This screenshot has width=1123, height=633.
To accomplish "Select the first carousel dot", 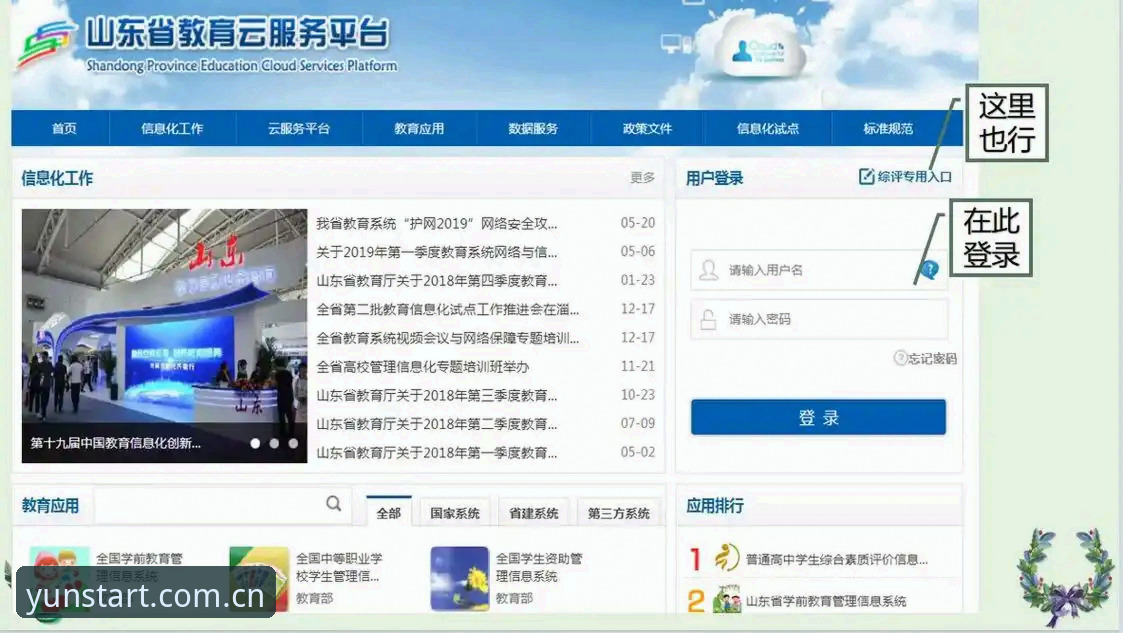I will point(255,443).
